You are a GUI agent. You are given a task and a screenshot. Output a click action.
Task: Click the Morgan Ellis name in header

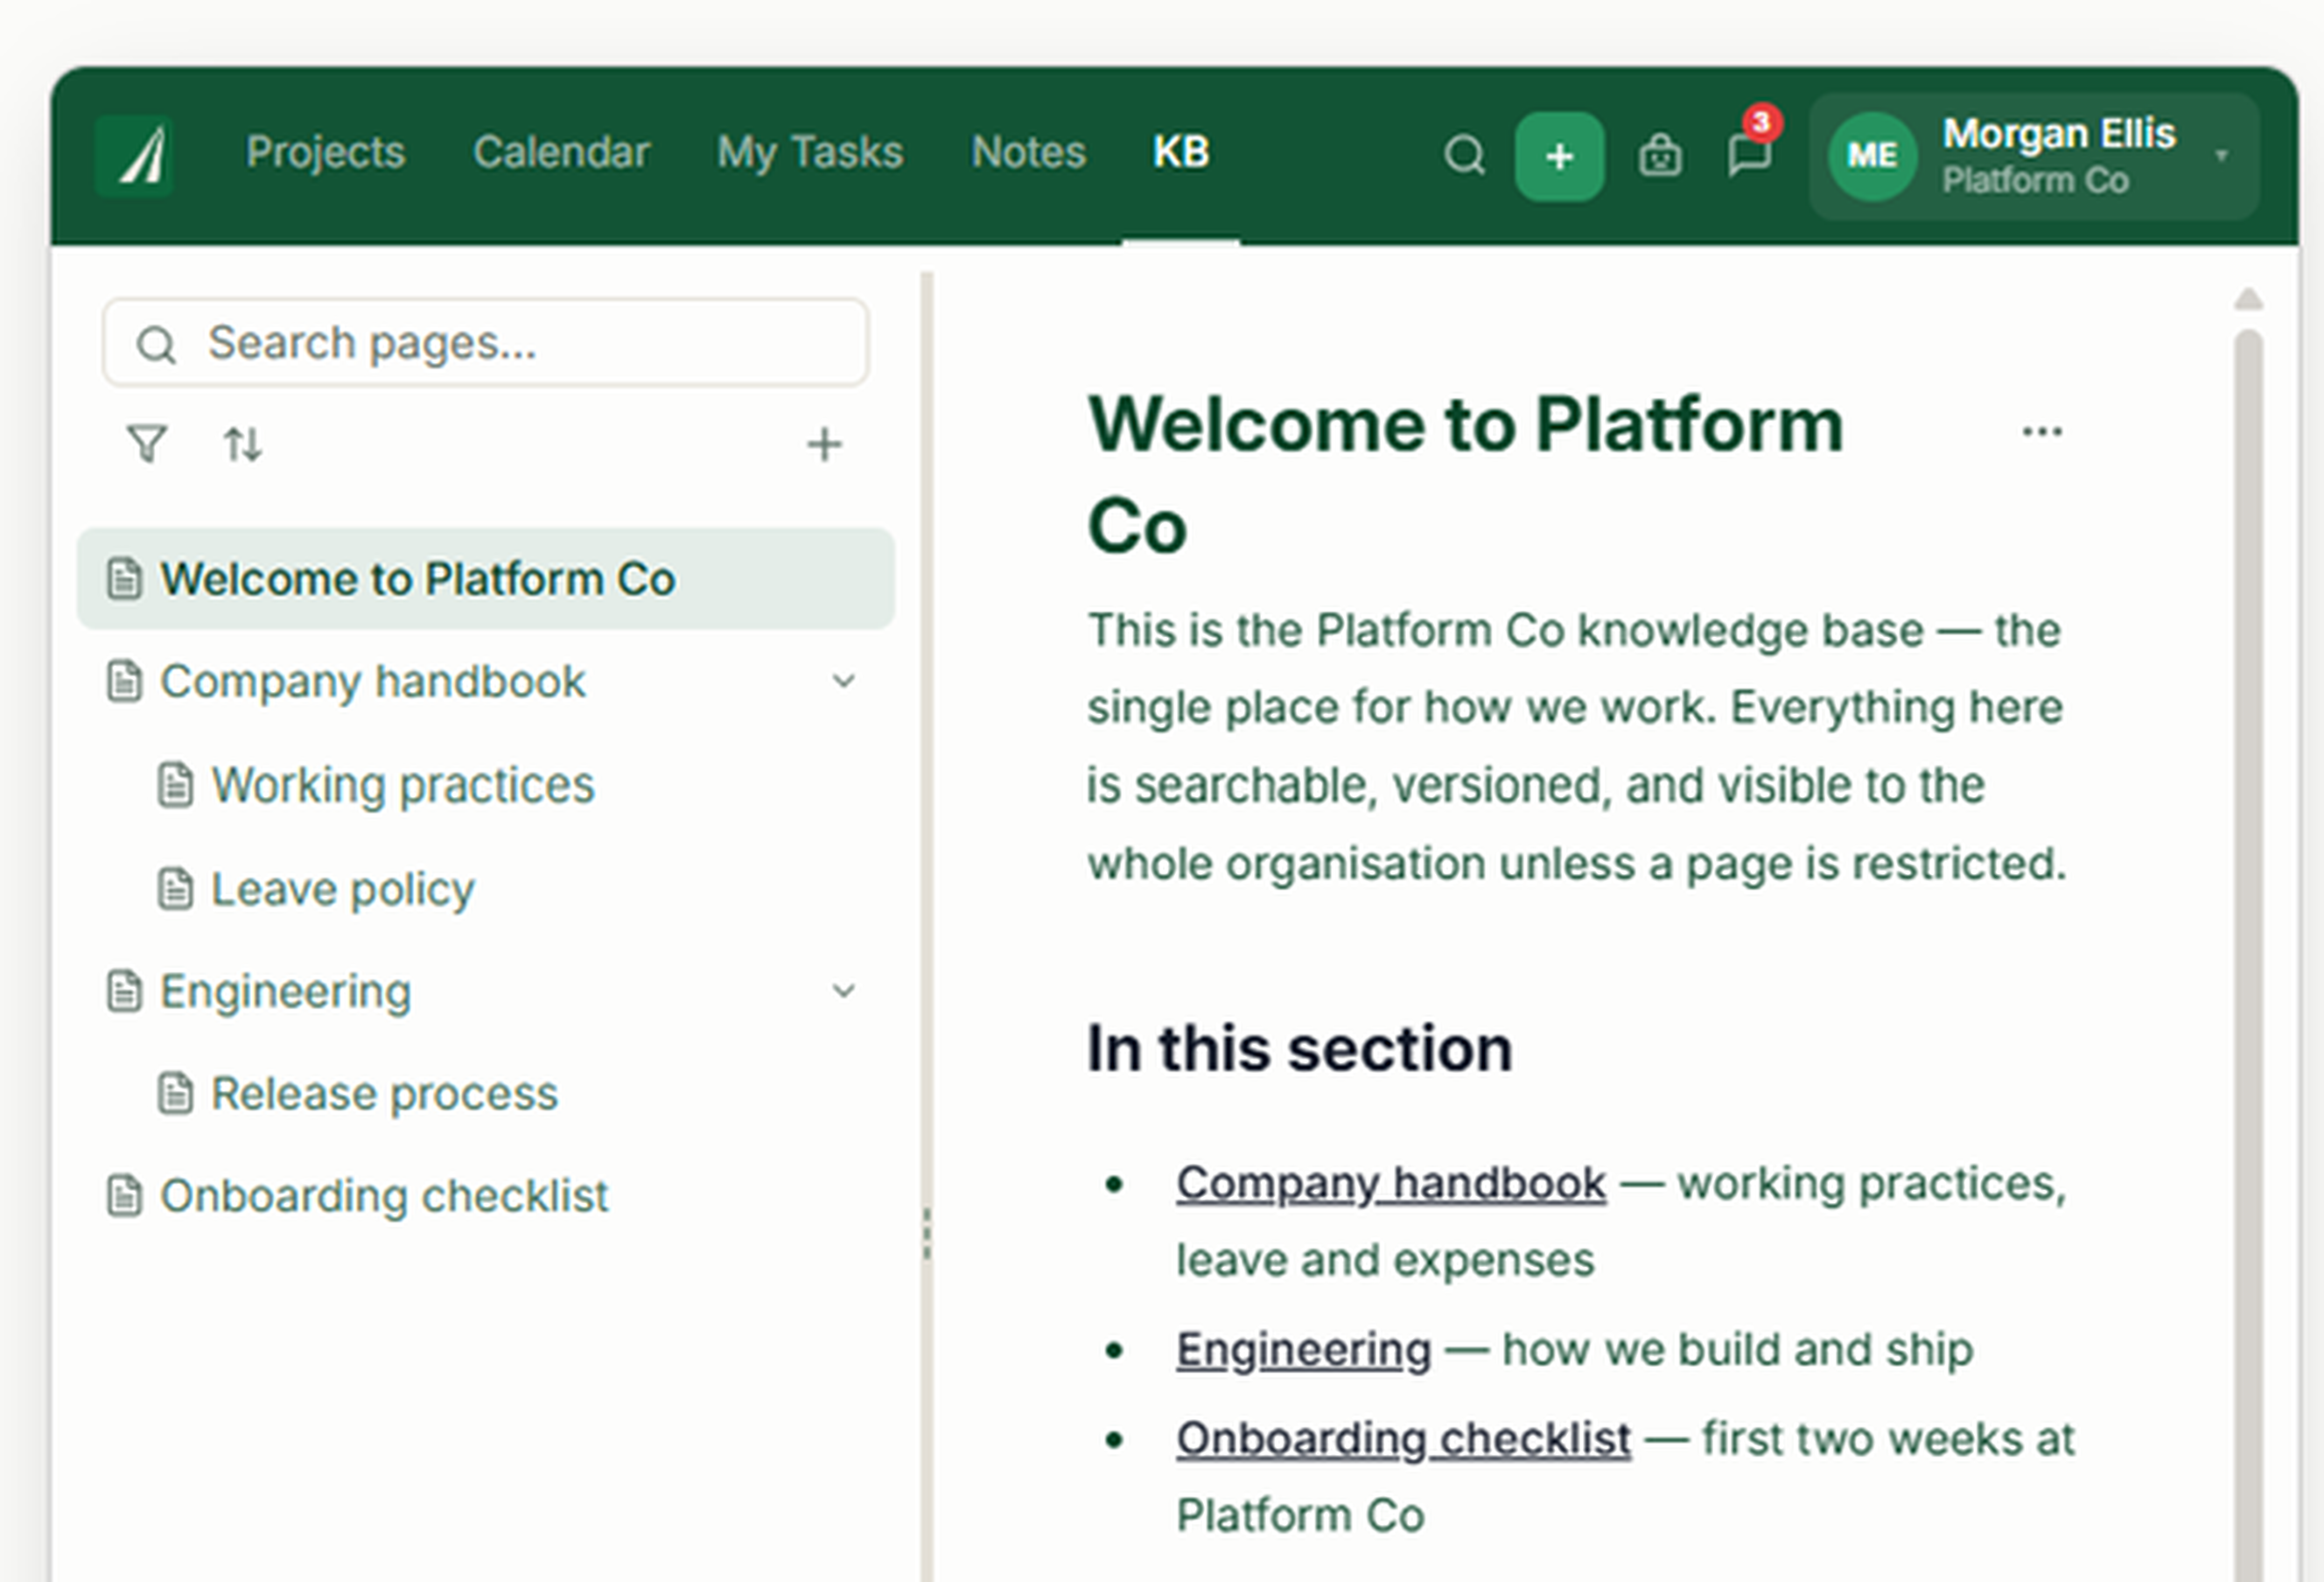pyautogui.click(x=2059, y=134)
